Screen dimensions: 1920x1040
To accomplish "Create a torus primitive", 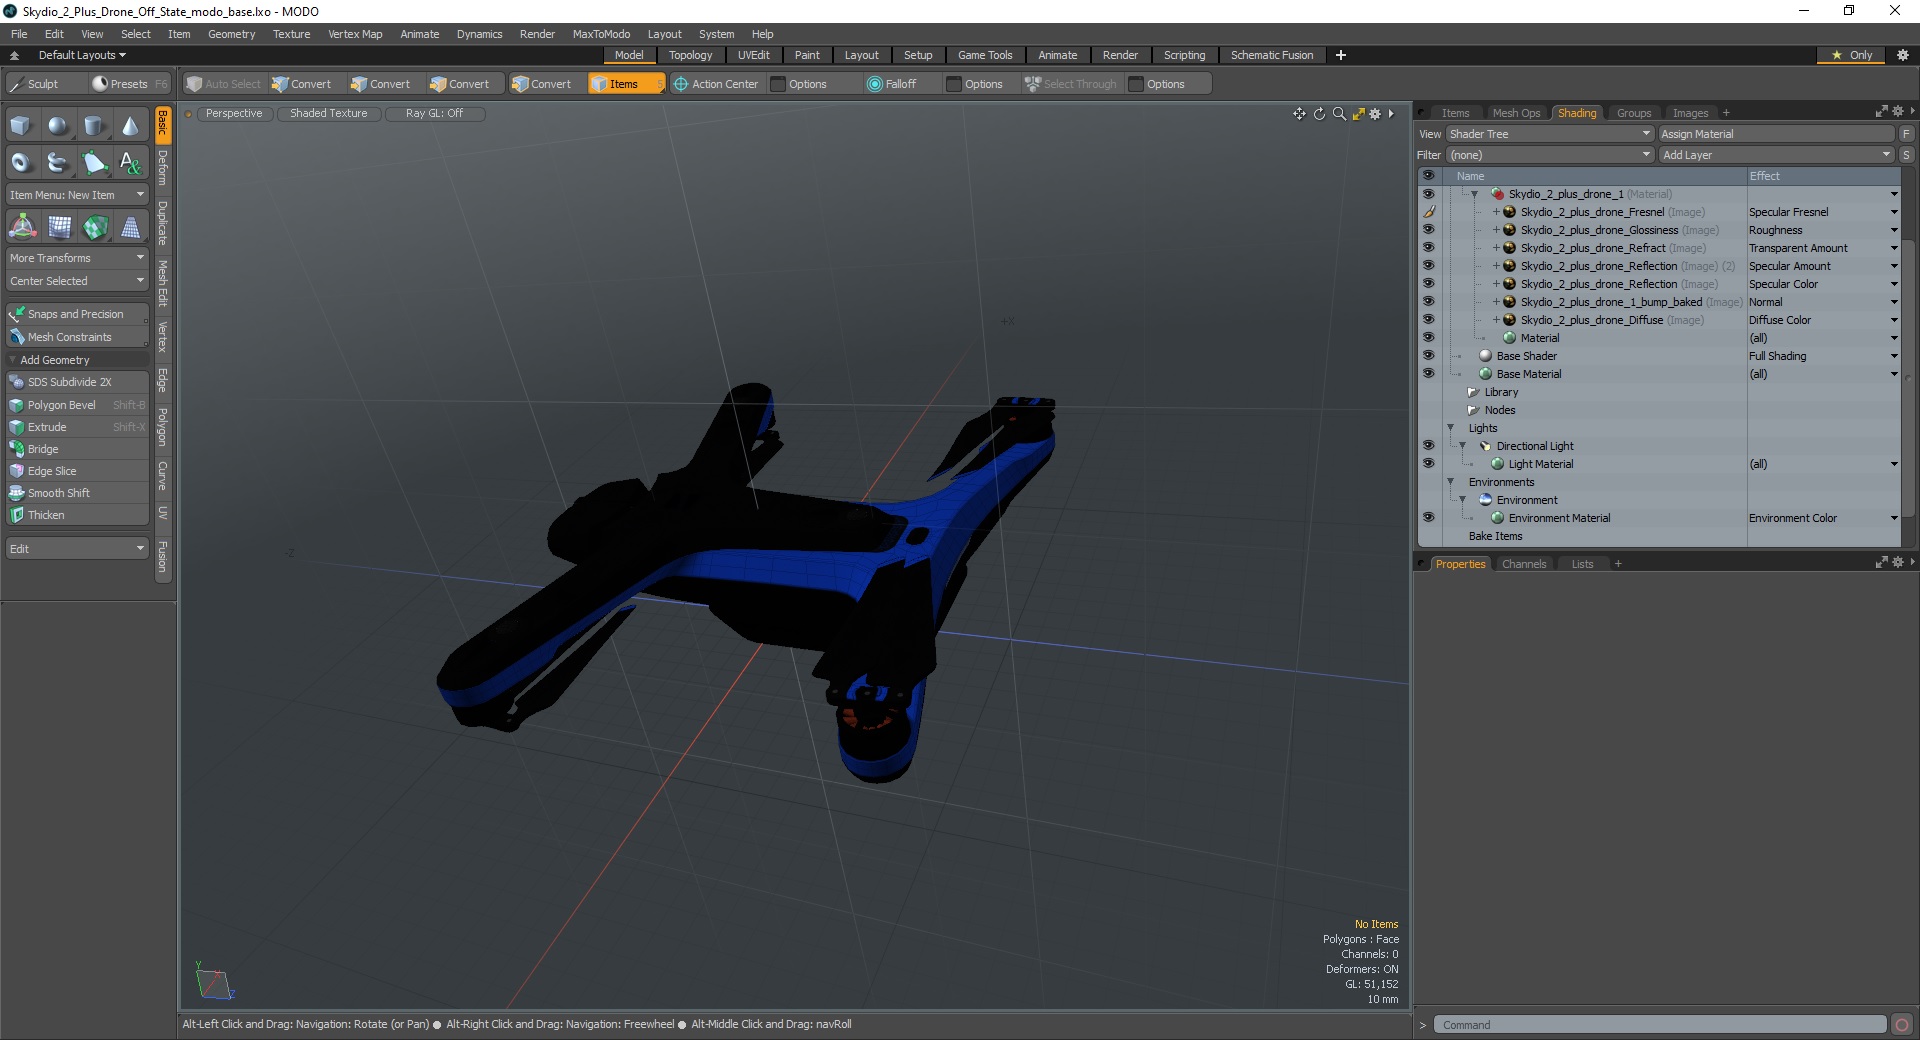I will (21, 162).
